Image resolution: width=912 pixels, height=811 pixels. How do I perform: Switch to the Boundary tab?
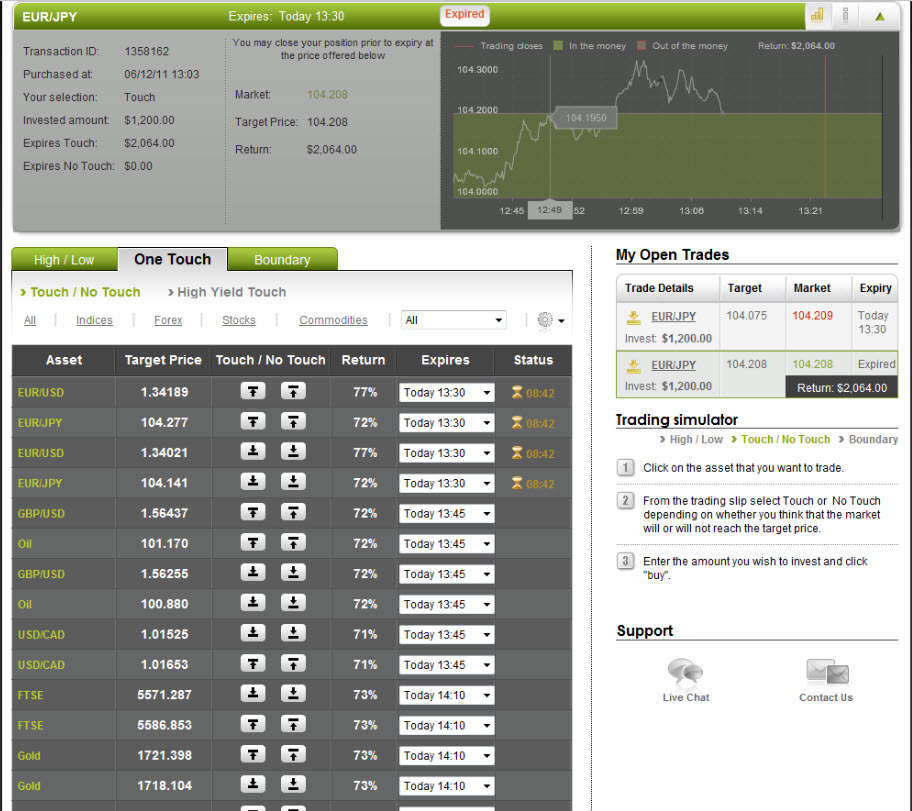pos(282,260)
